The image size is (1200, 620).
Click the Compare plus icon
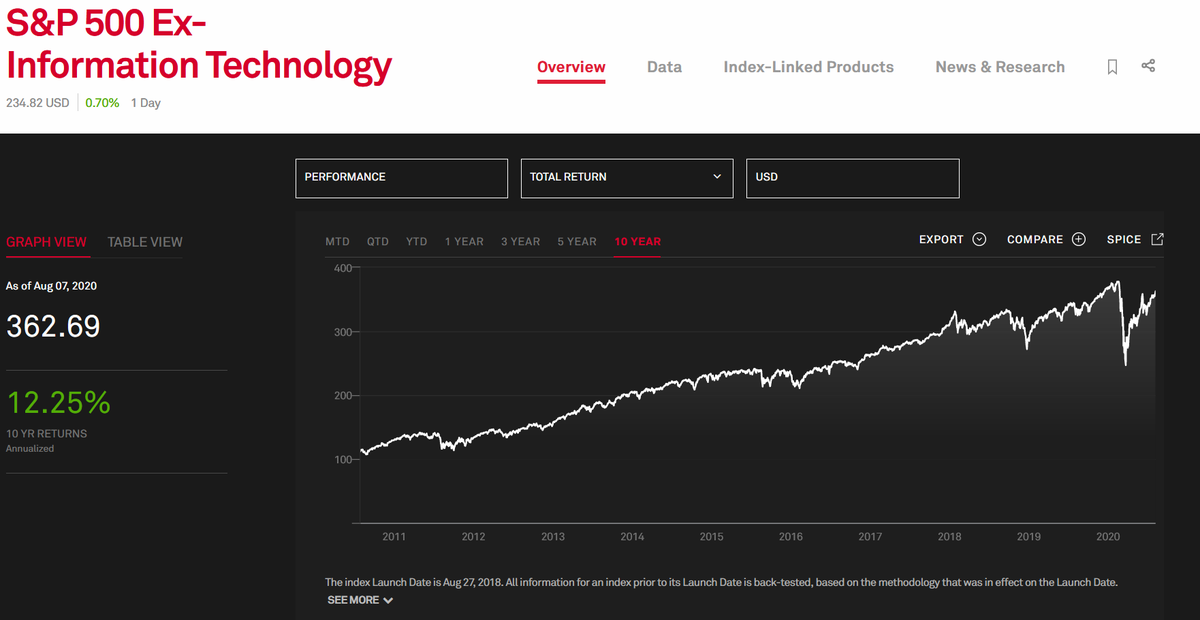[1078, 239]
